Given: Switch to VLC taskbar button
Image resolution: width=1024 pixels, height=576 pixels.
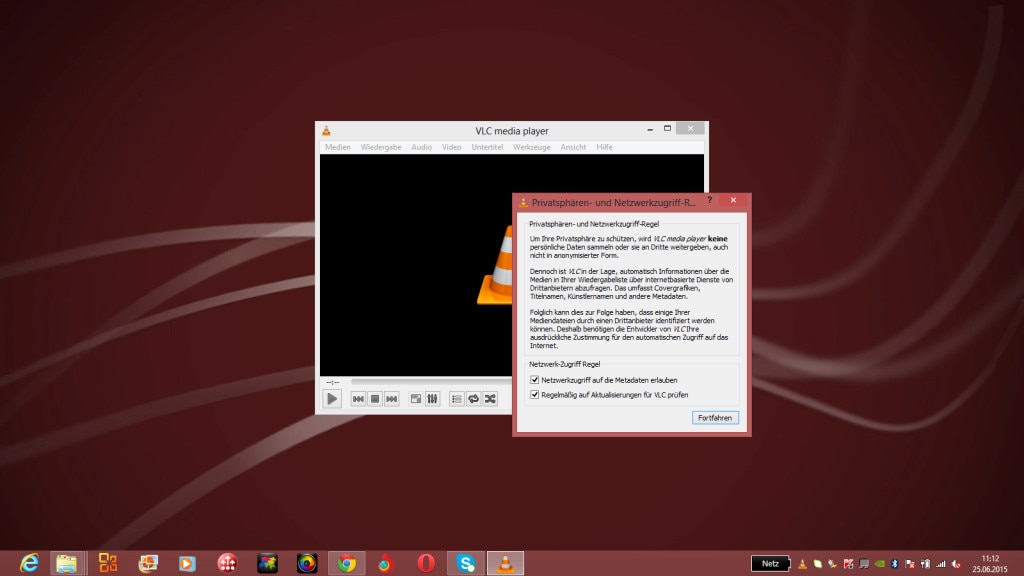Looking at the screenshot, I should point(505,563).
